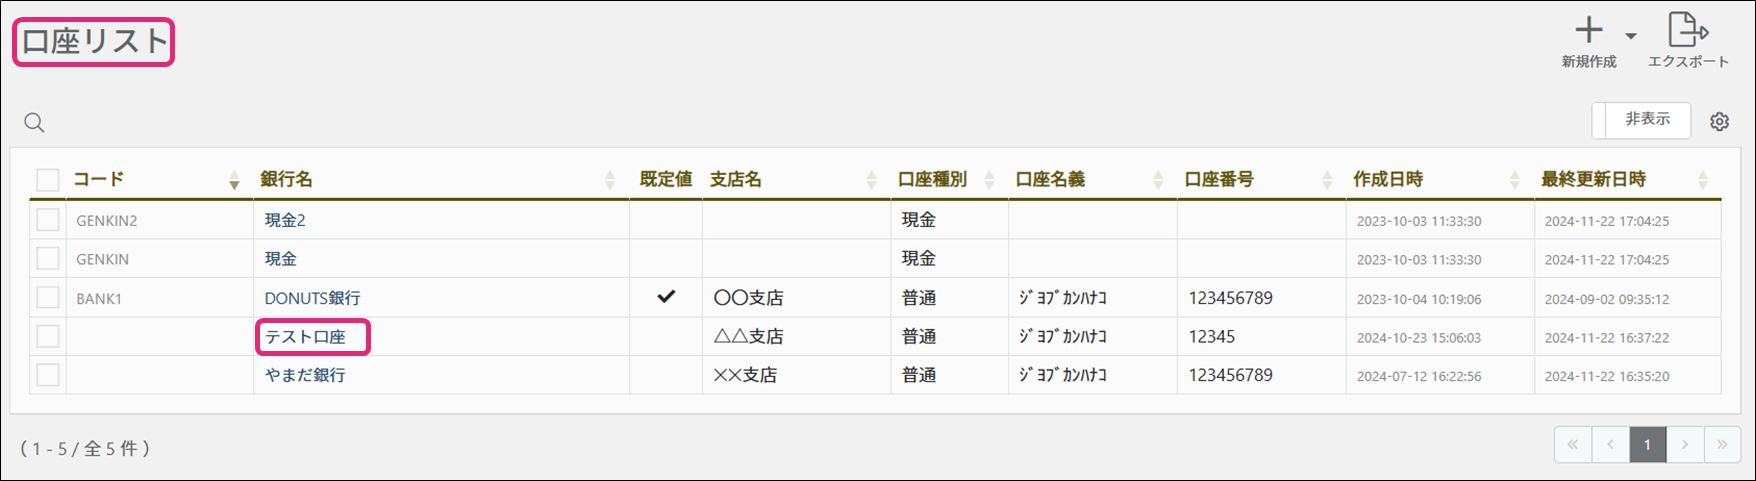The height and width of the screenshot is (481, 1756).
Task: Open the search magnifier icon
Action: [34, 123]
